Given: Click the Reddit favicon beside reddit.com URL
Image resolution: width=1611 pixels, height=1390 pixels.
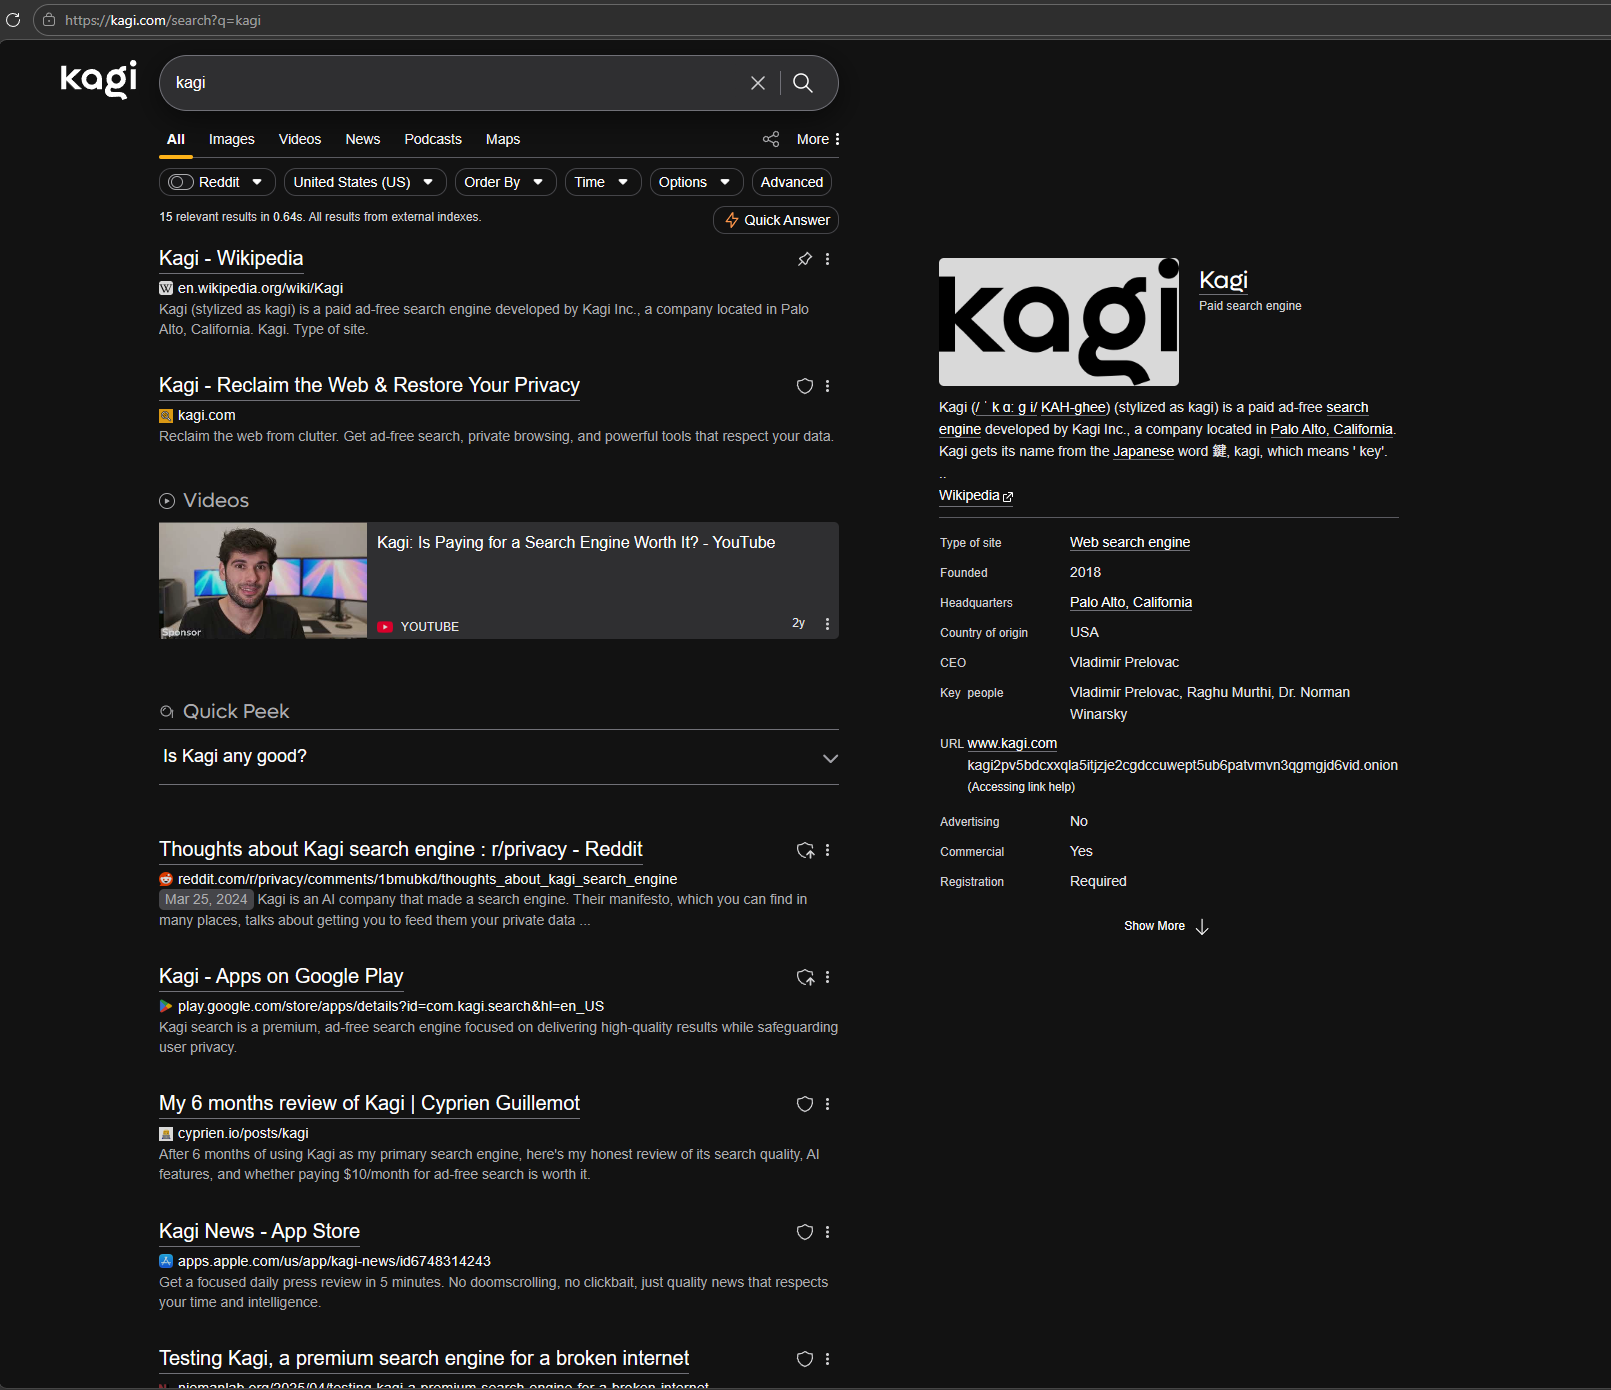Looking at the screenshot, I should point(166,879).
